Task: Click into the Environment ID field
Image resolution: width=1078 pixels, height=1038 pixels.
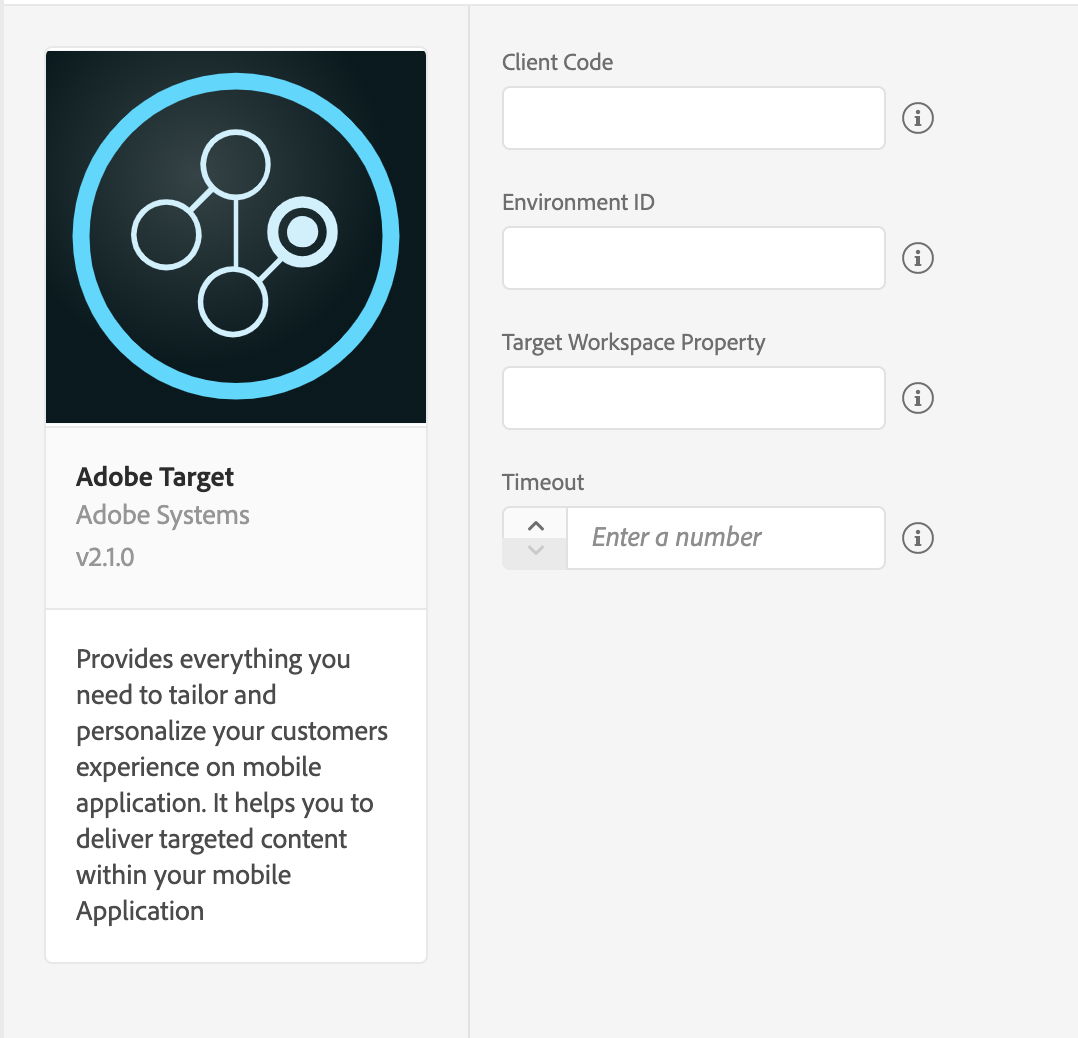Action: (x=693, y=258)
